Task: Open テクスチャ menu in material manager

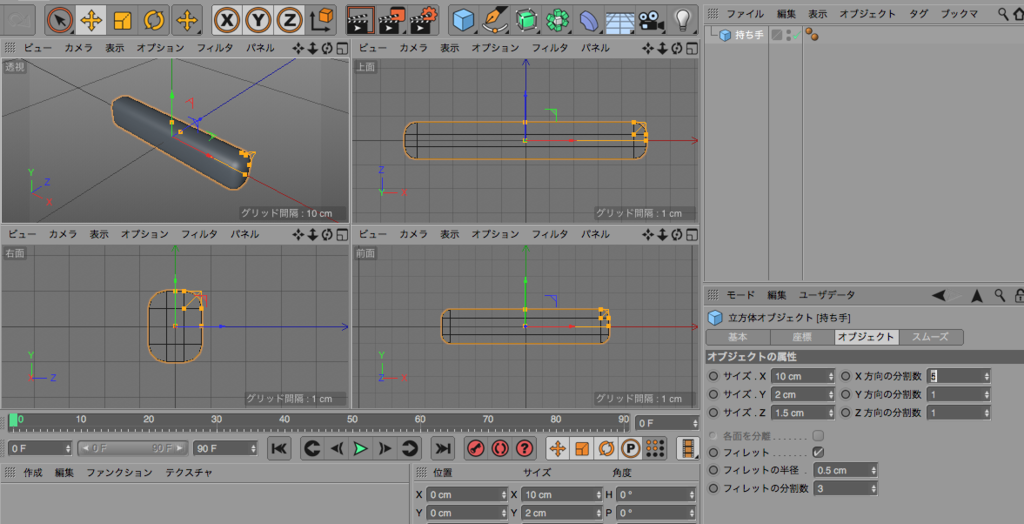Action: click(188, 472)
